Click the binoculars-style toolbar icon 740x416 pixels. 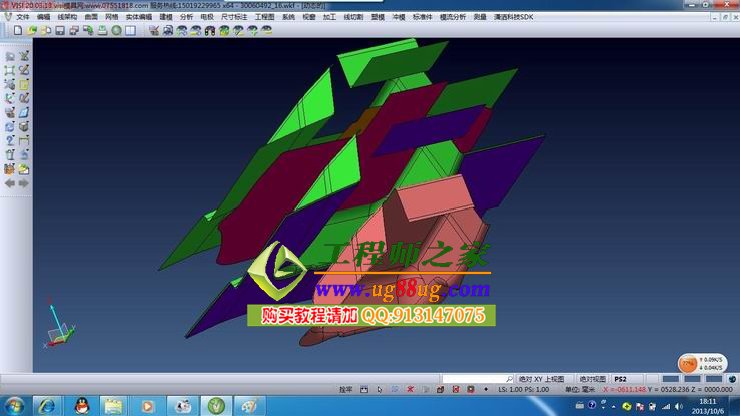pyautogui.click(x=210, y=31)
